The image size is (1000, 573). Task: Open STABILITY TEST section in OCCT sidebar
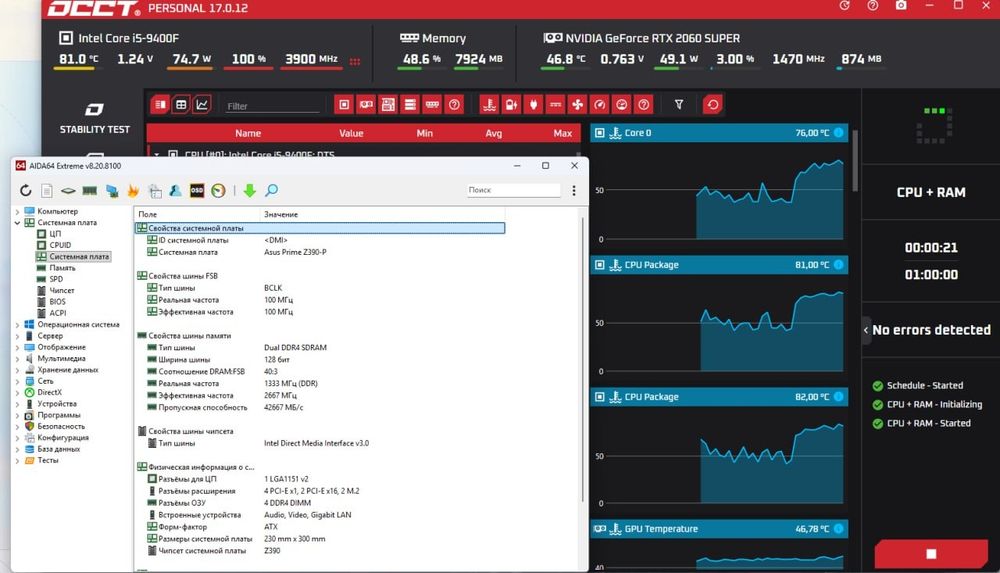tap(94, 119)
